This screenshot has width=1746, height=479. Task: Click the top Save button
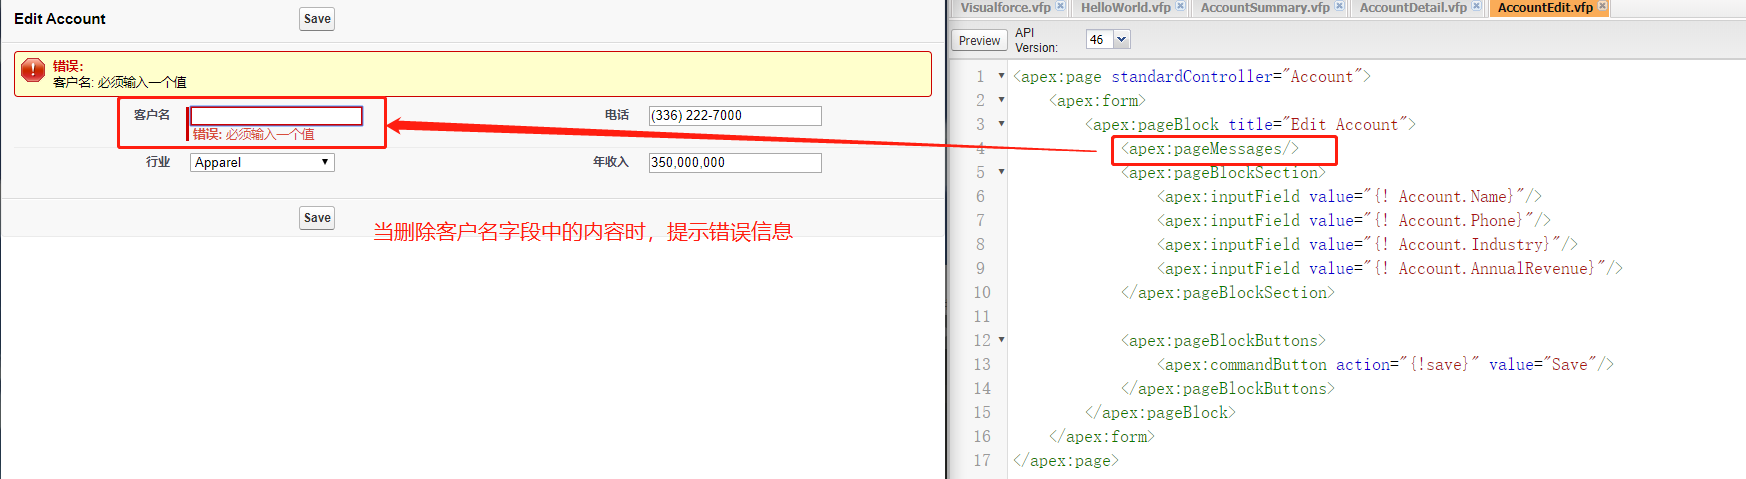click(317, 19)
